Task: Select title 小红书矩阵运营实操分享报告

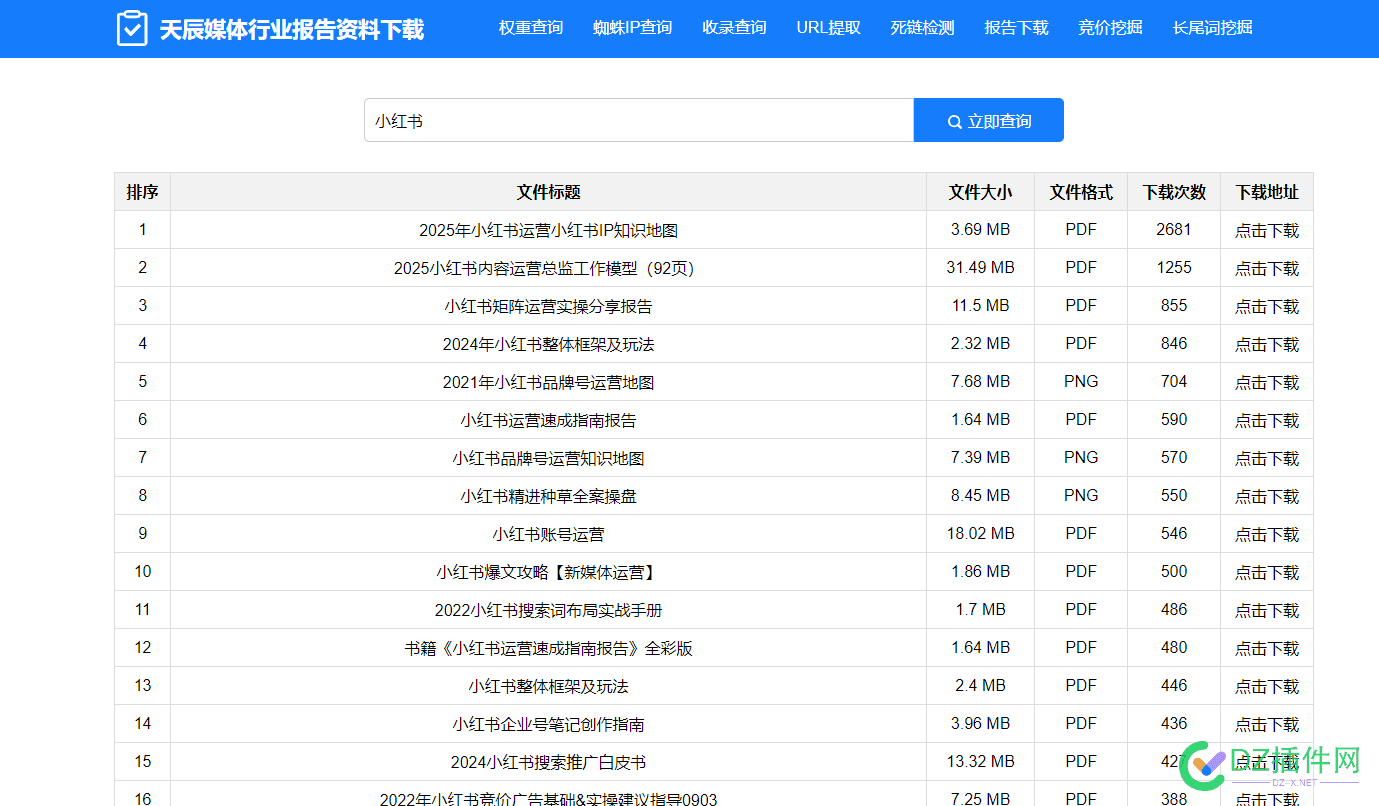Action: (549, 306)
